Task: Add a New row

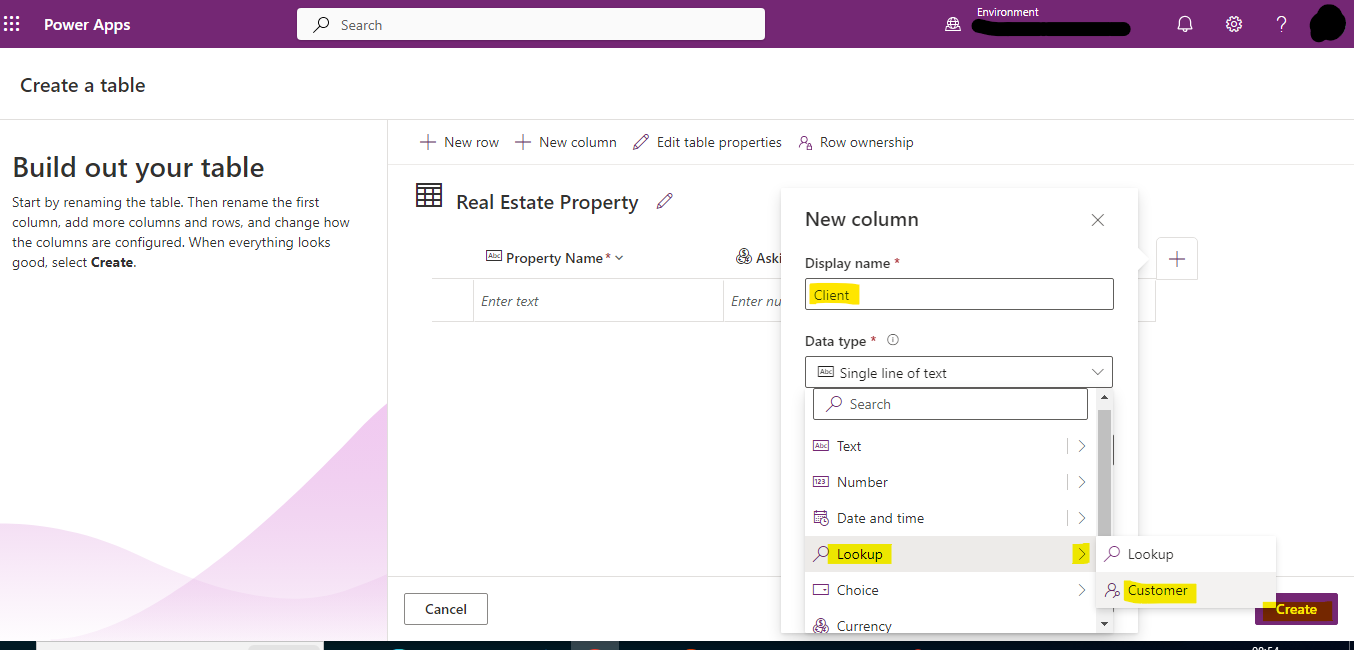Action: click(459, 142)
